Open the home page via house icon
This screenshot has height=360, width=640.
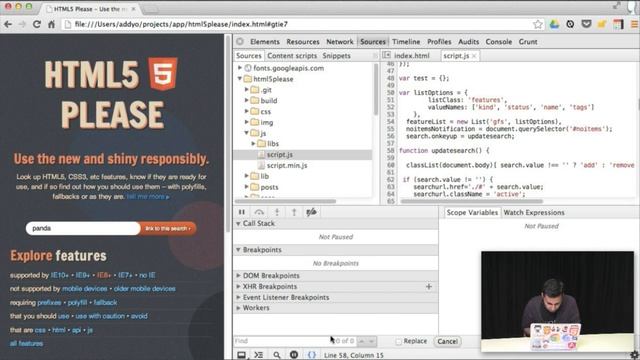pos(51,24)
